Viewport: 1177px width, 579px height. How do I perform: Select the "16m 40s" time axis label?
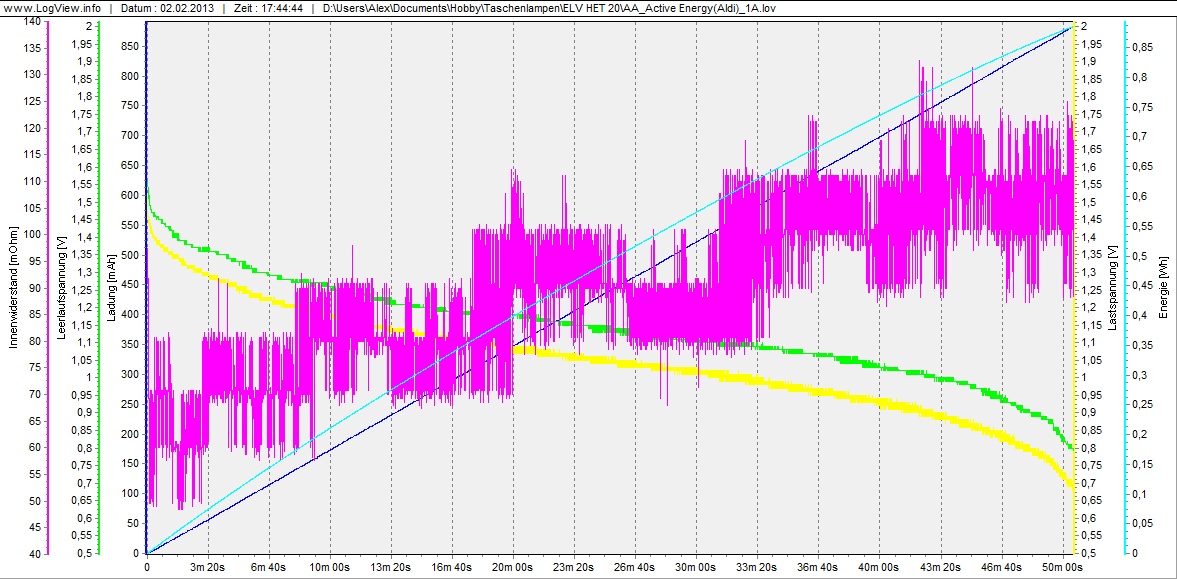(452, 566)
